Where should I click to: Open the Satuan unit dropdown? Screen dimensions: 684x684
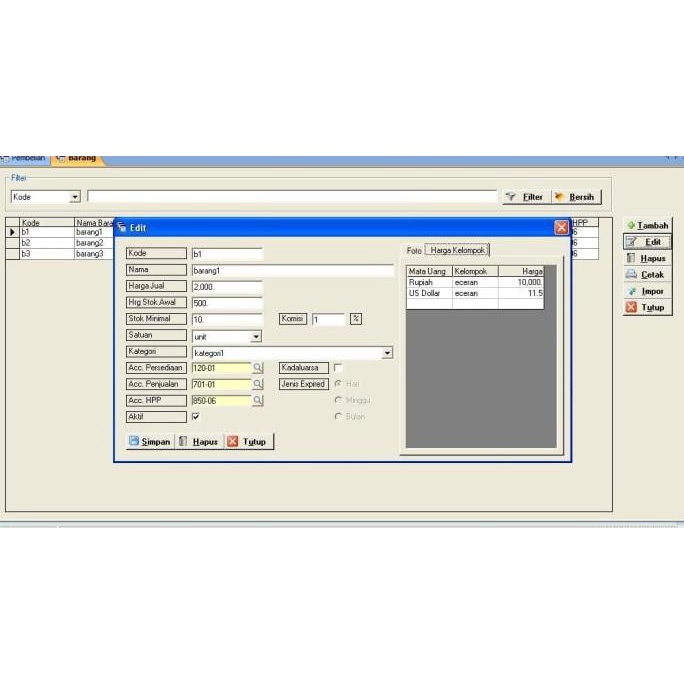[x=256, y=337]
